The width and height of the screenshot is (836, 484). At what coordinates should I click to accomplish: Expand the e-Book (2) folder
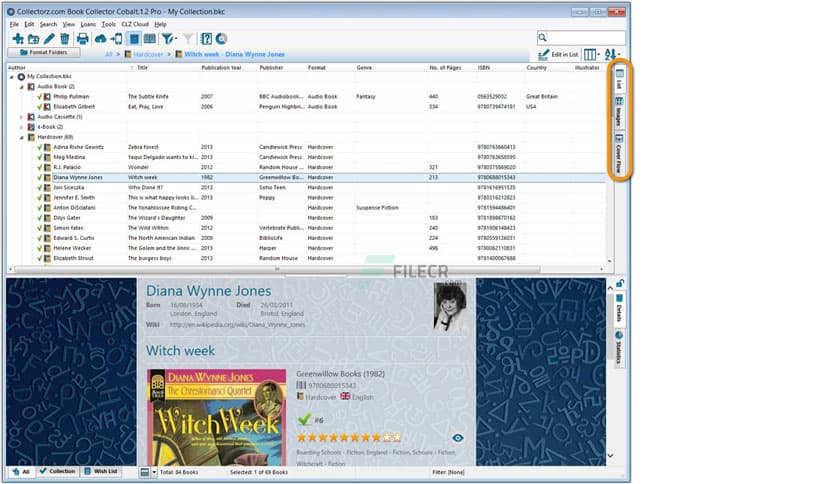click(x=22, y=127)
